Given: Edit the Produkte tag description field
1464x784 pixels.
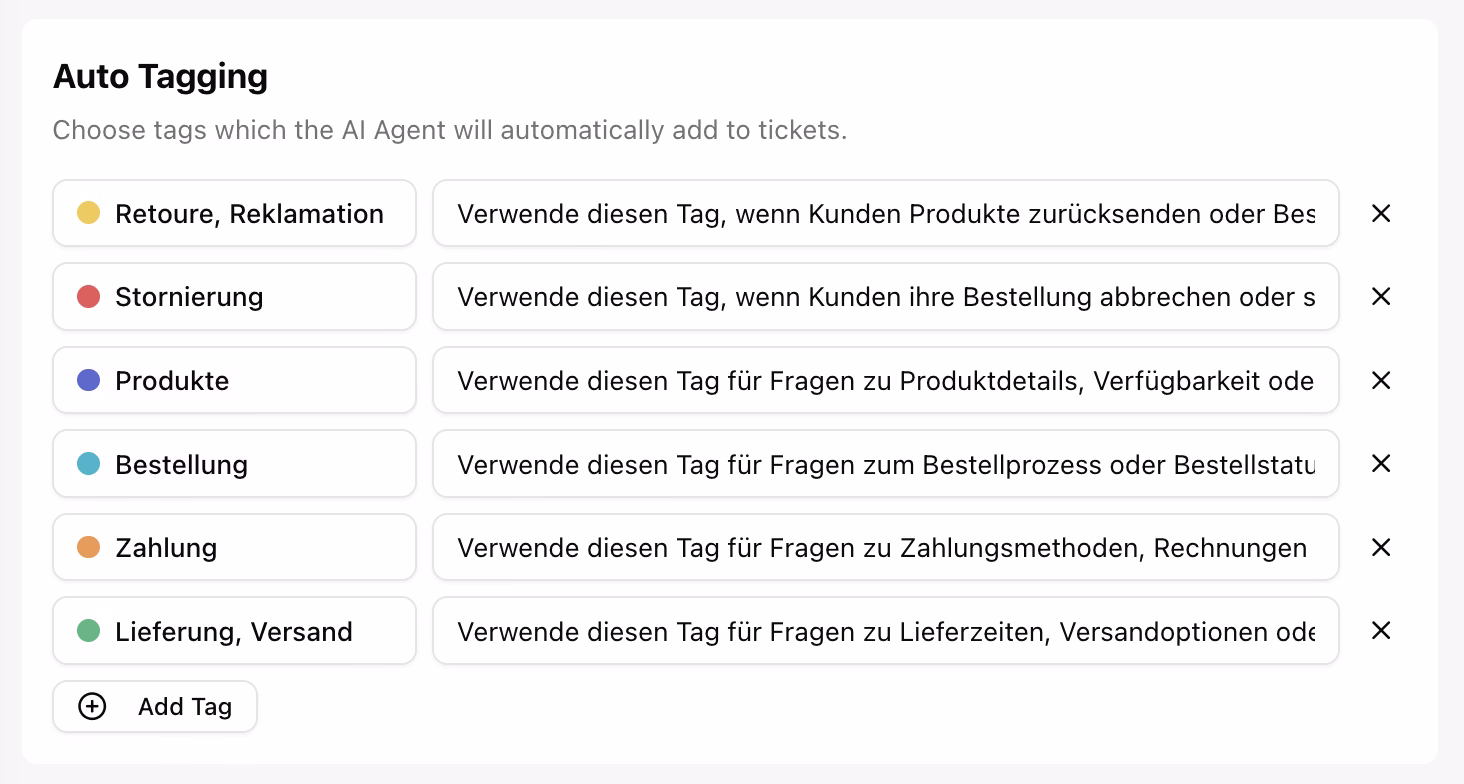Looking at the screenshot, I should (x=885, y=380).
